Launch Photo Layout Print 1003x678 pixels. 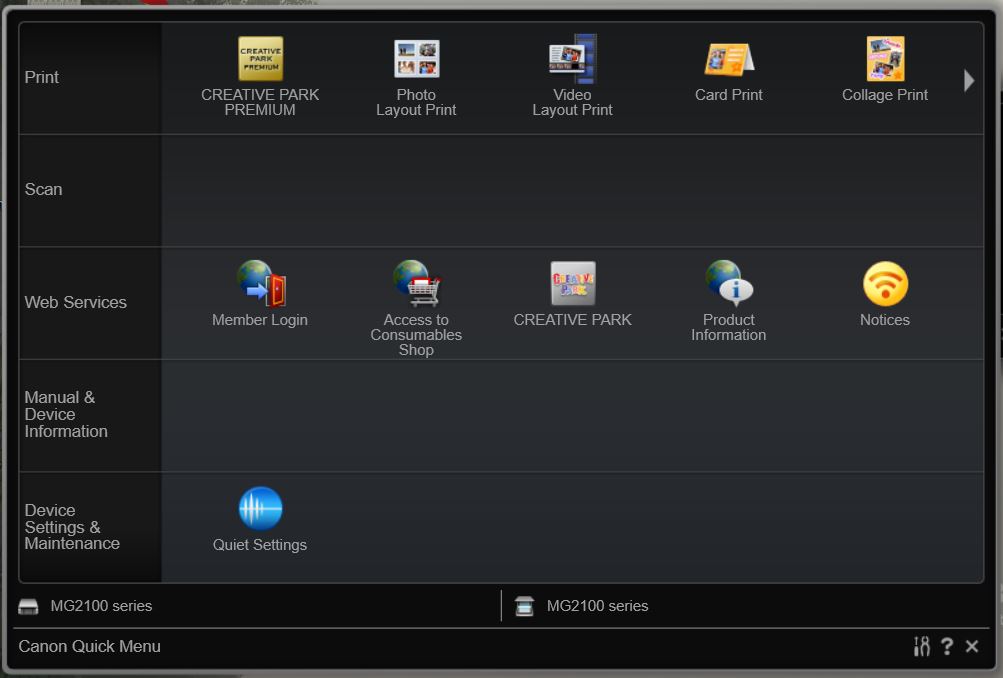click(416, 60)
